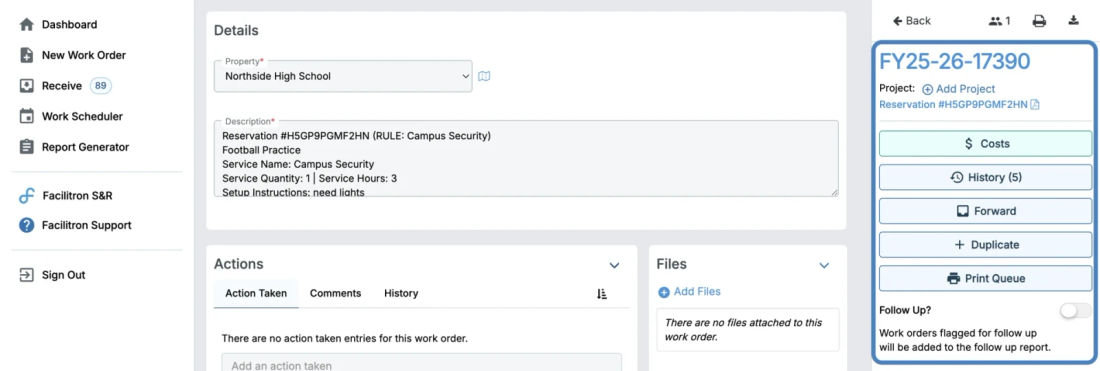Image resolution: width=1100 pixels, height=371 pixels.
Task: Open New Work Order in the sidebar
Action: (x=83, y=55)
